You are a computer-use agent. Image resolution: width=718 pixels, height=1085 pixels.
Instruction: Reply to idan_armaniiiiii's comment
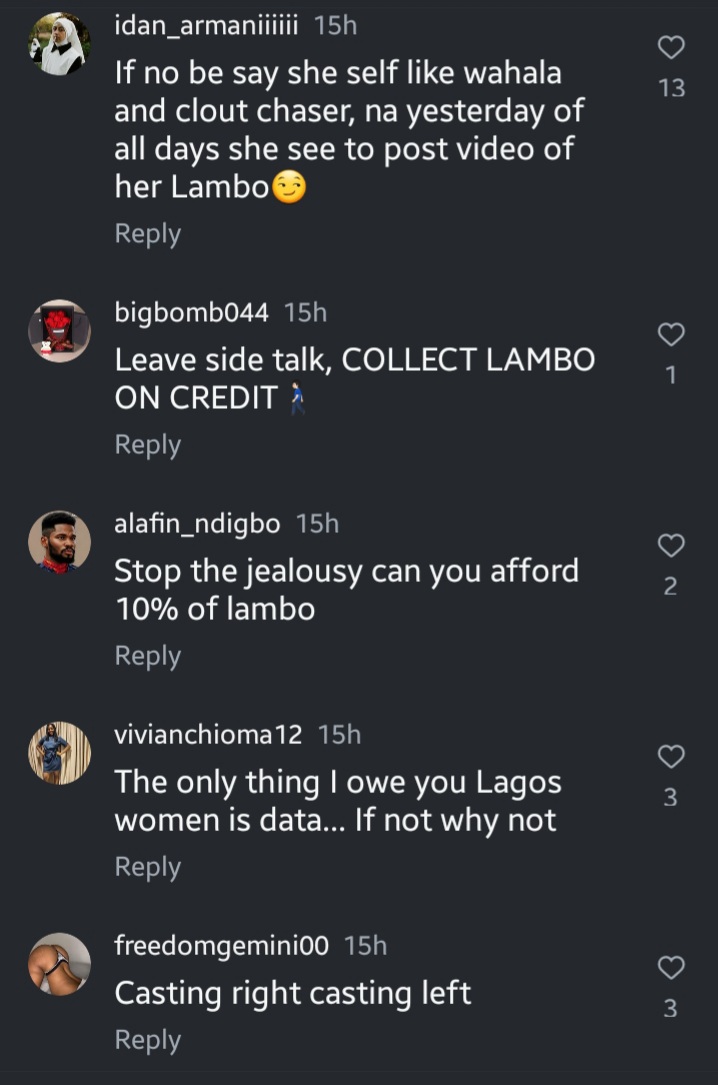click(x=147, y=234)
